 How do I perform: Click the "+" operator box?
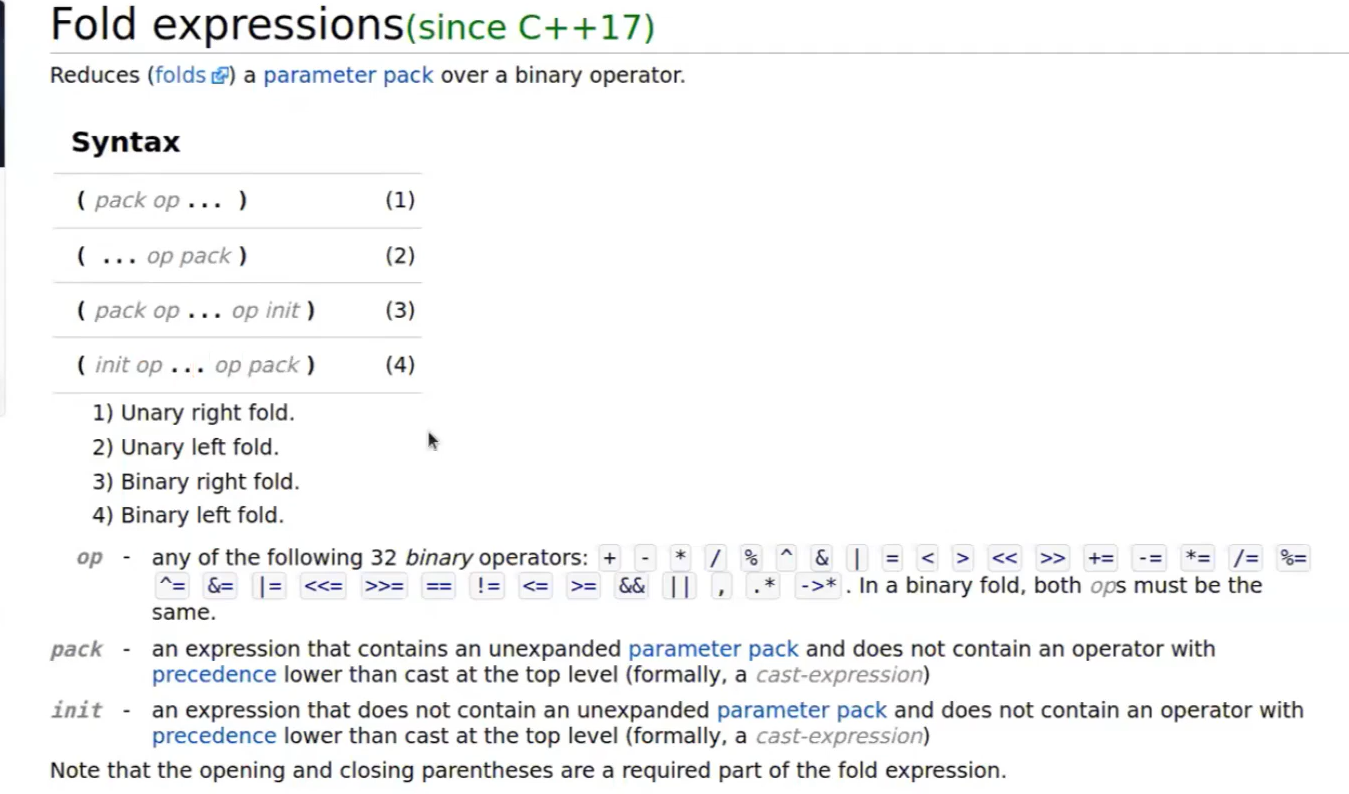click(610, 558)
